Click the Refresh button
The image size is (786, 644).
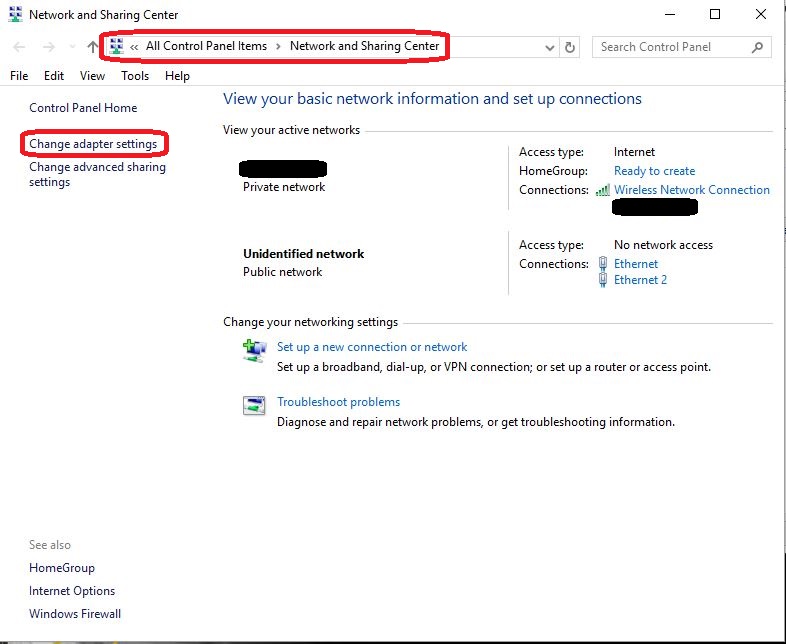(x=569, y=47)
